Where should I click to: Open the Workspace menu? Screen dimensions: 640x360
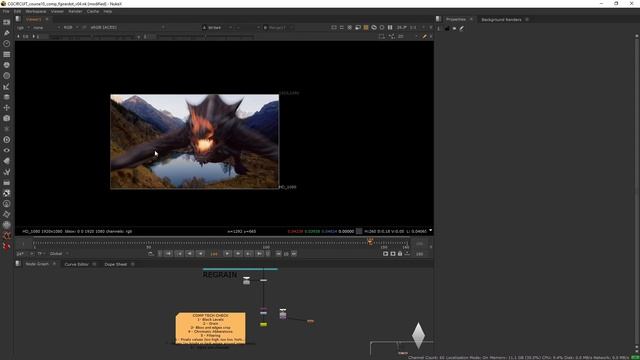click(36, 11)
